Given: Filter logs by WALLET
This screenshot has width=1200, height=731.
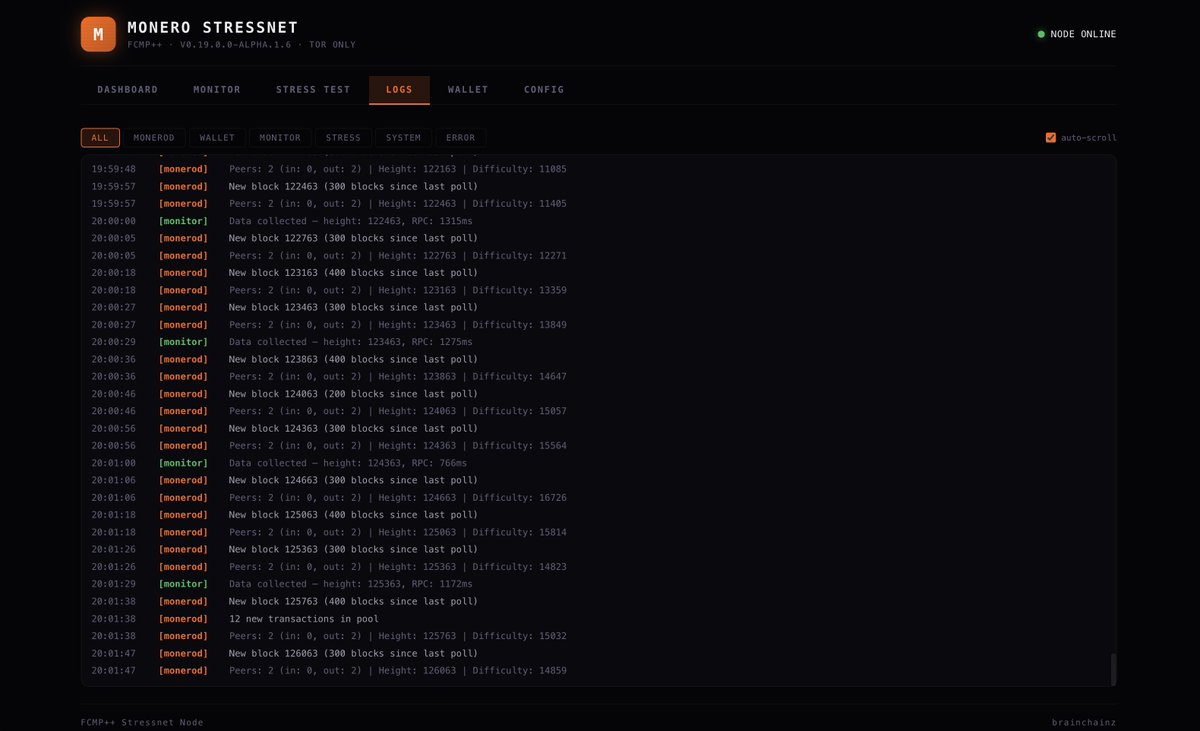Looking at the screenshot, I should (x=217, y=138).
